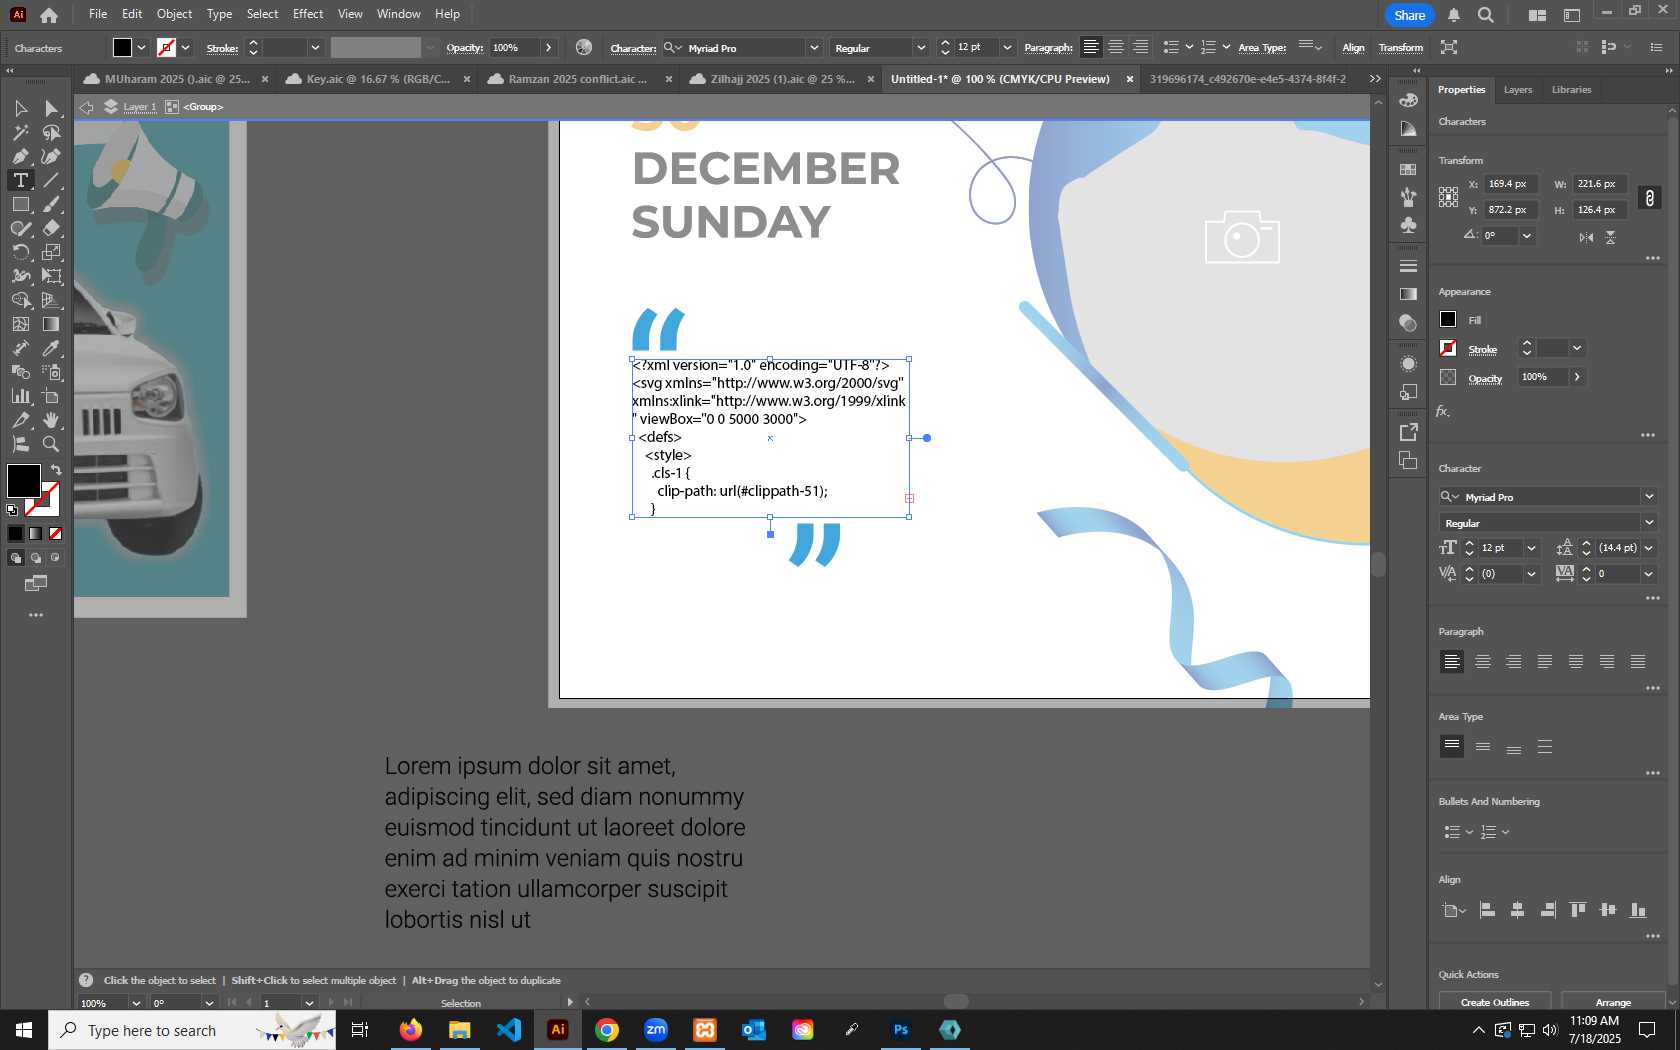Open the rotation angle dropdown in Transform

coord(1527,236)
